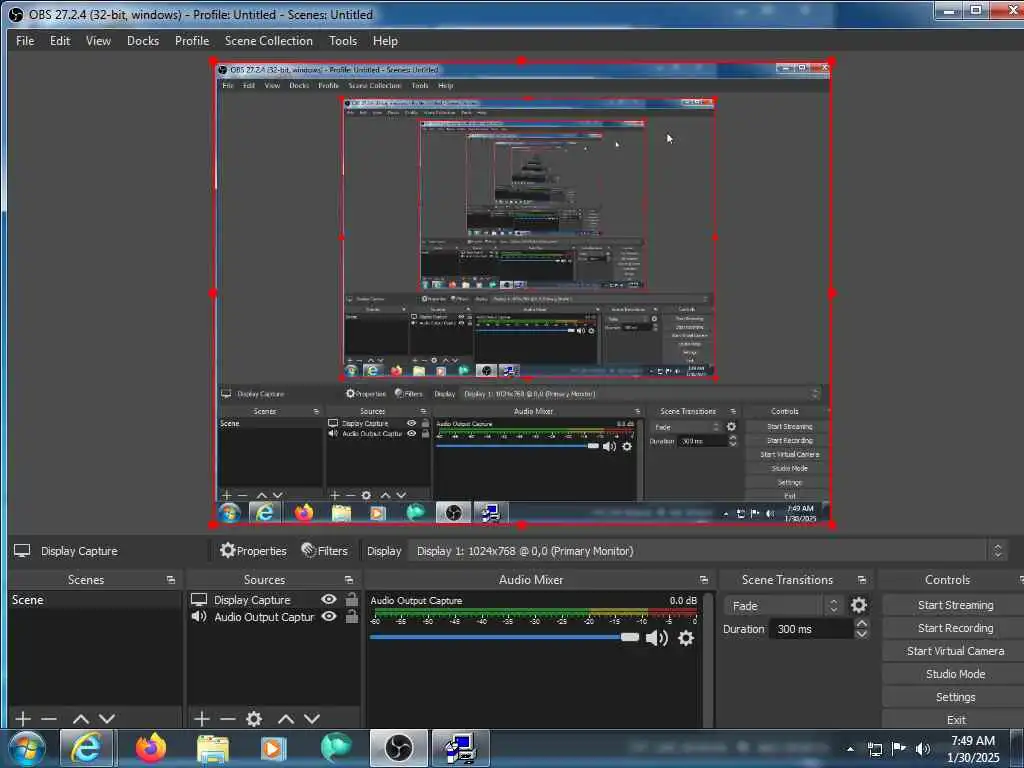
Task: Open the Docks menu
Action: tap(143, 40)
